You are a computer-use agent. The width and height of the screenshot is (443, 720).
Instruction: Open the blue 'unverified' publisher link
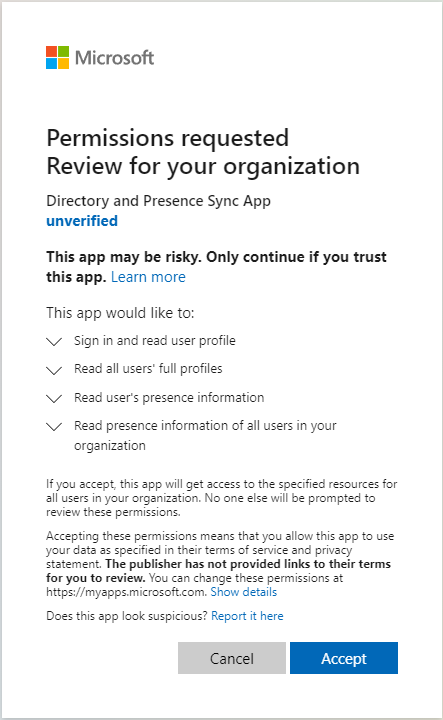pos(82,221)
